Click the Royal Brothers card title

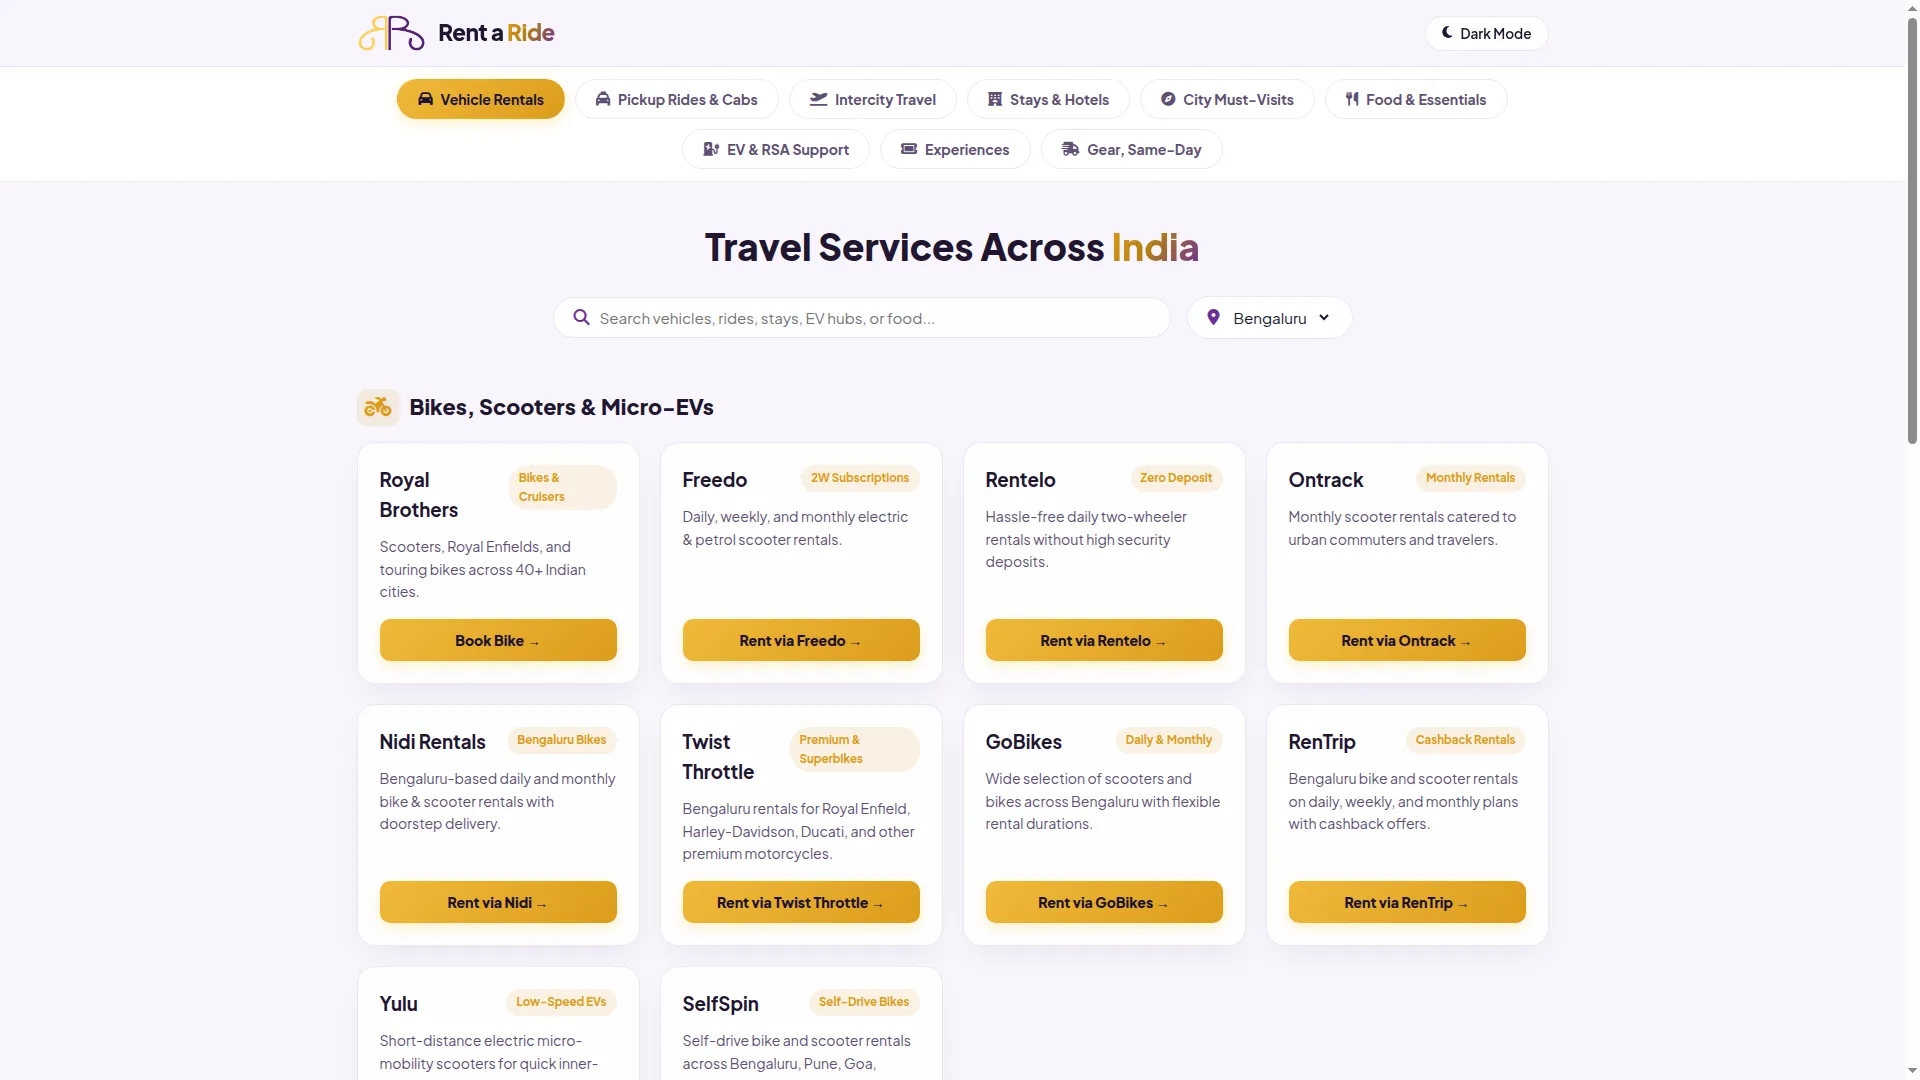point(419,495)
